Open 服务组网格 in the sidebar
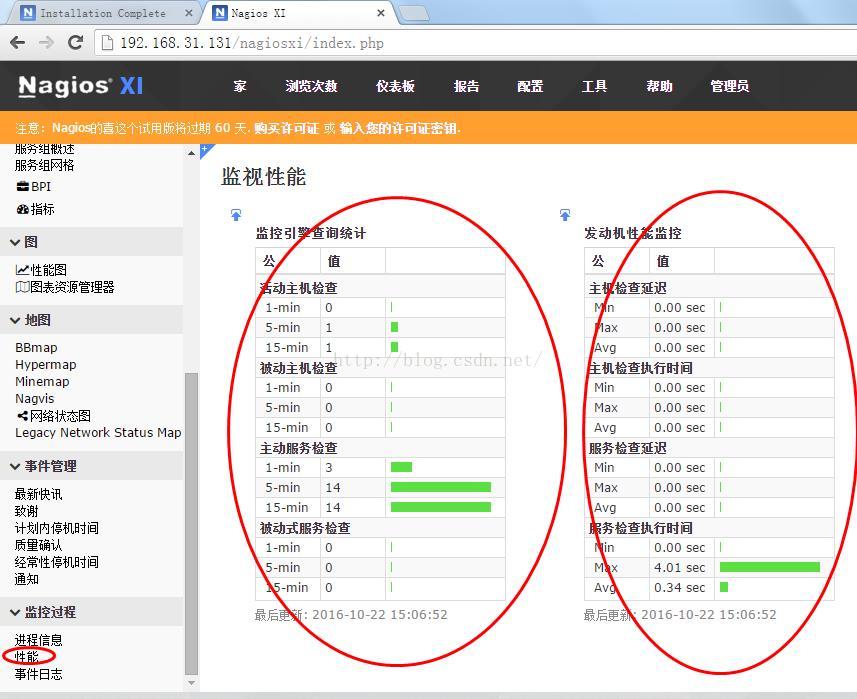 click(44, 165)
